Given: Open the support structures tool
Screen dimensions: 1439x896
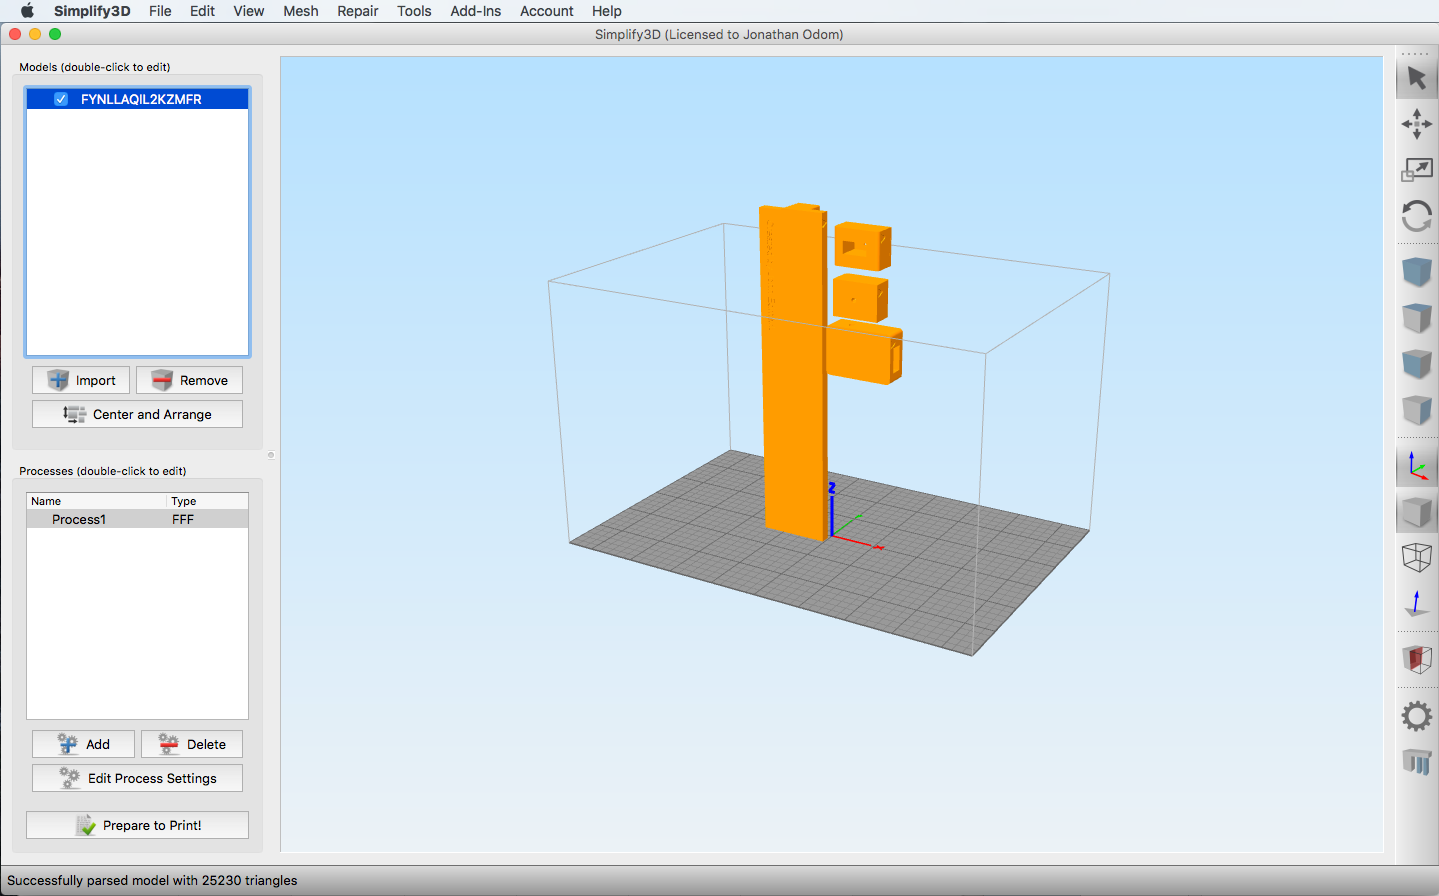Looking at the screenshot, I should pyautogui.click(x=1416, y=762).
